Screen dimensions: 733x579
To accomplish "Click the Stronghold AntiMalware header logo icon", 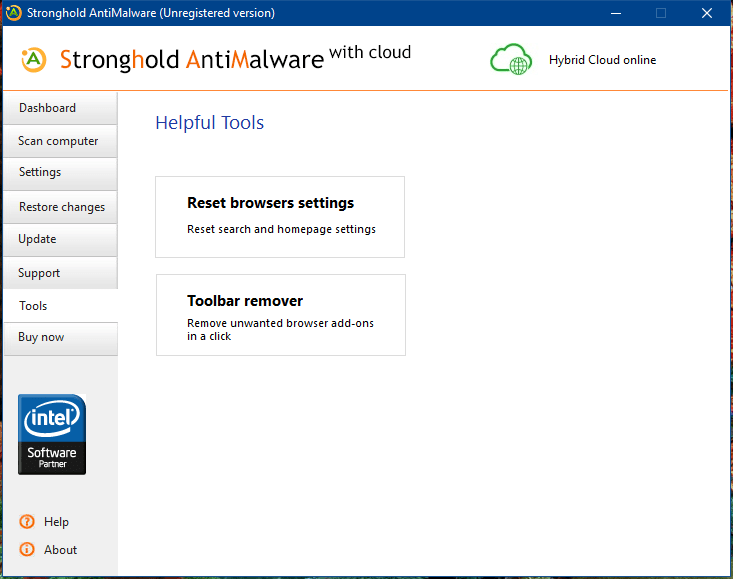I will point(34,59).
